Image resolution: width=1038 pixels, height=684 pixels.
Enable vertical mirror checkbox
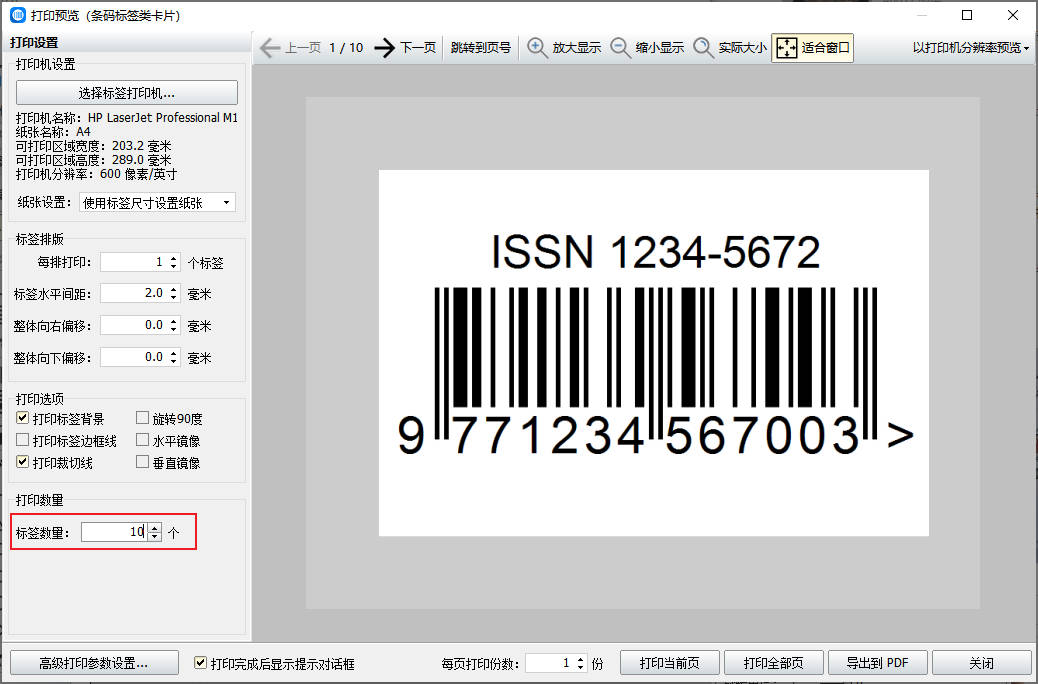[x=142, y=462]
